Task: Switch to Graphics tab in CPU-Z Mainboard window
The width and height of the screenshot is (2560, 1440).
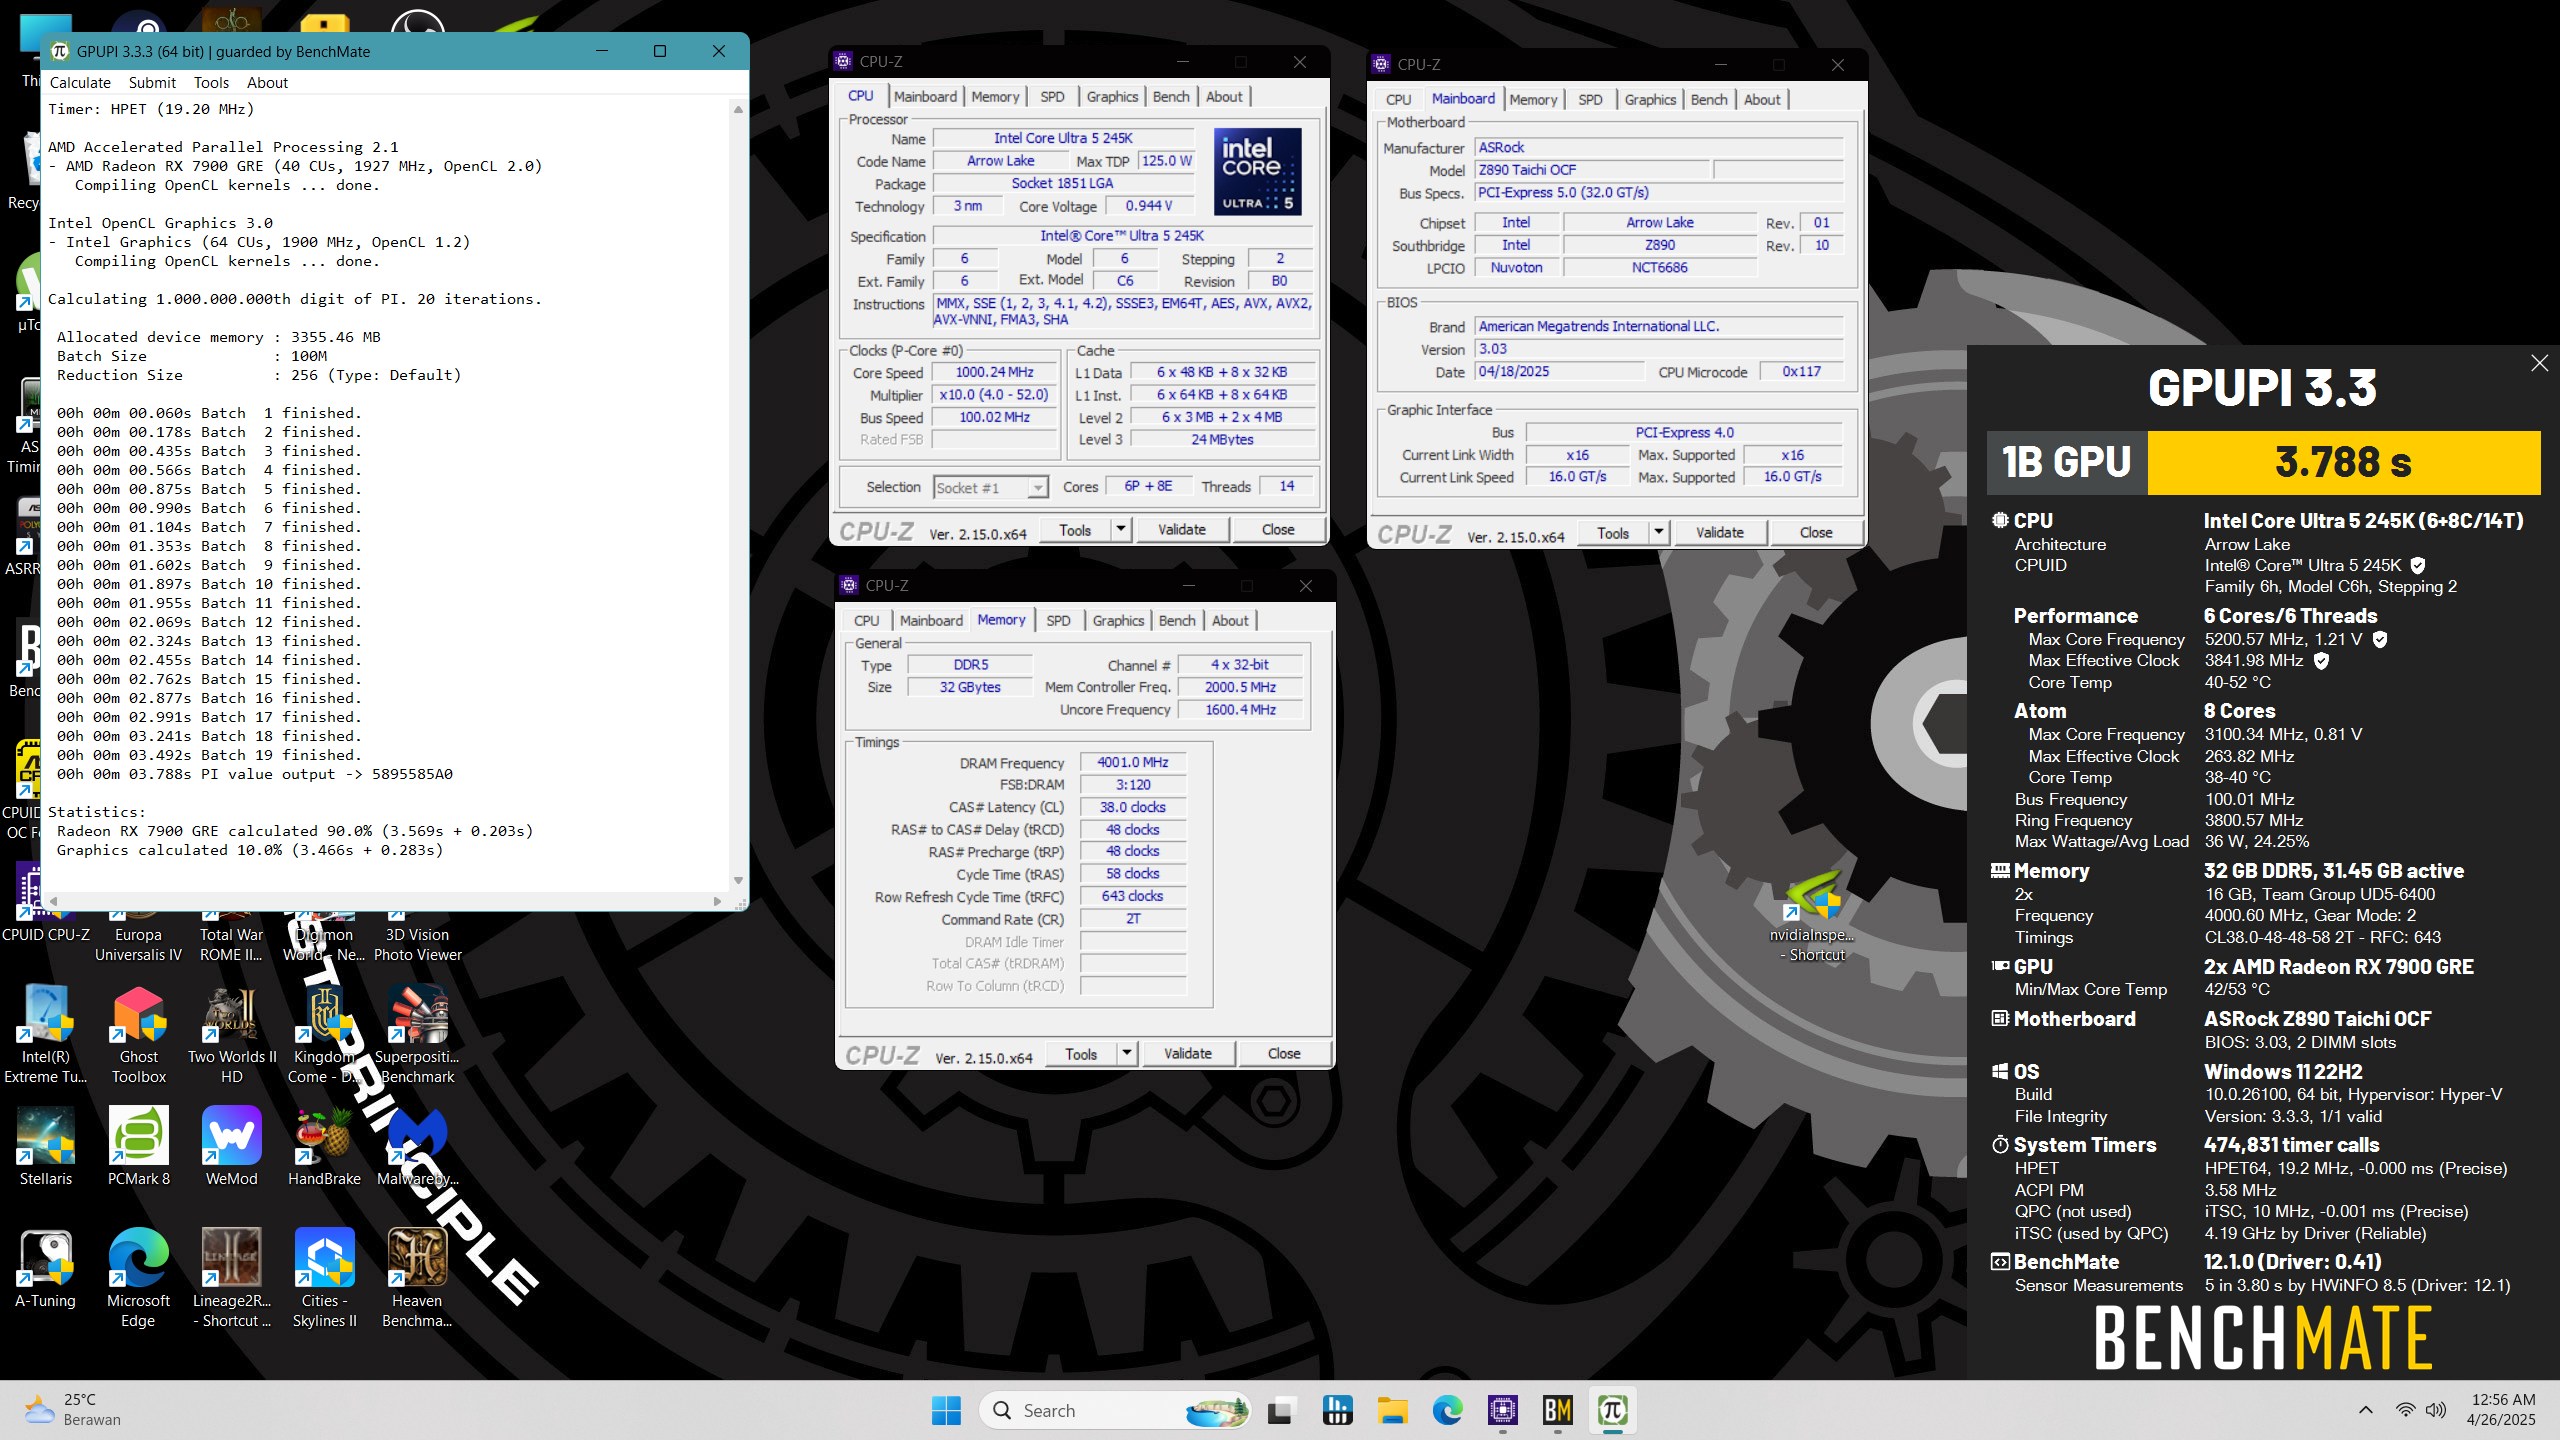Action: 1650,100
